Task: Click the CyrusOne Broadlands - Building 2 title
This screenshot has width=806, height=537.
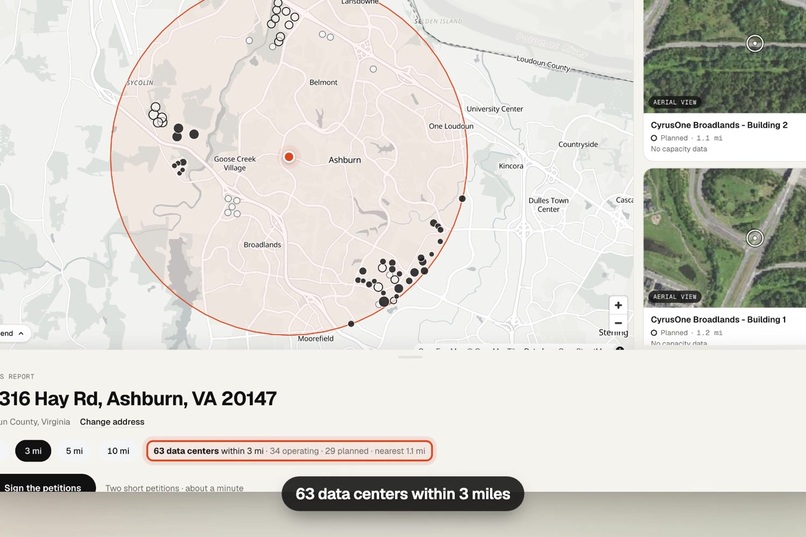Action: 719,125
